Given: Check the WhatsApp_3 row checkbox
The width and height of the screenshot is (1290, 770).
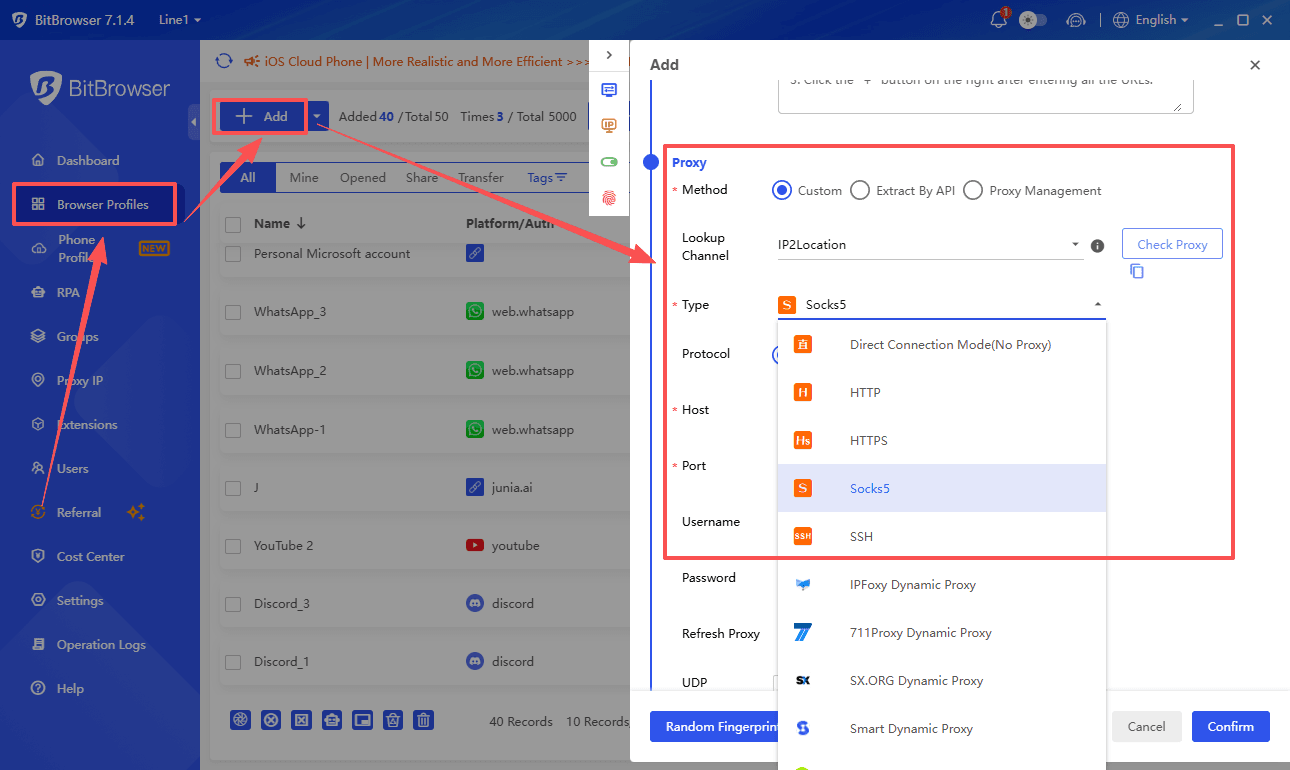Looking at the screenshot, I should click(x=233, y=312).
